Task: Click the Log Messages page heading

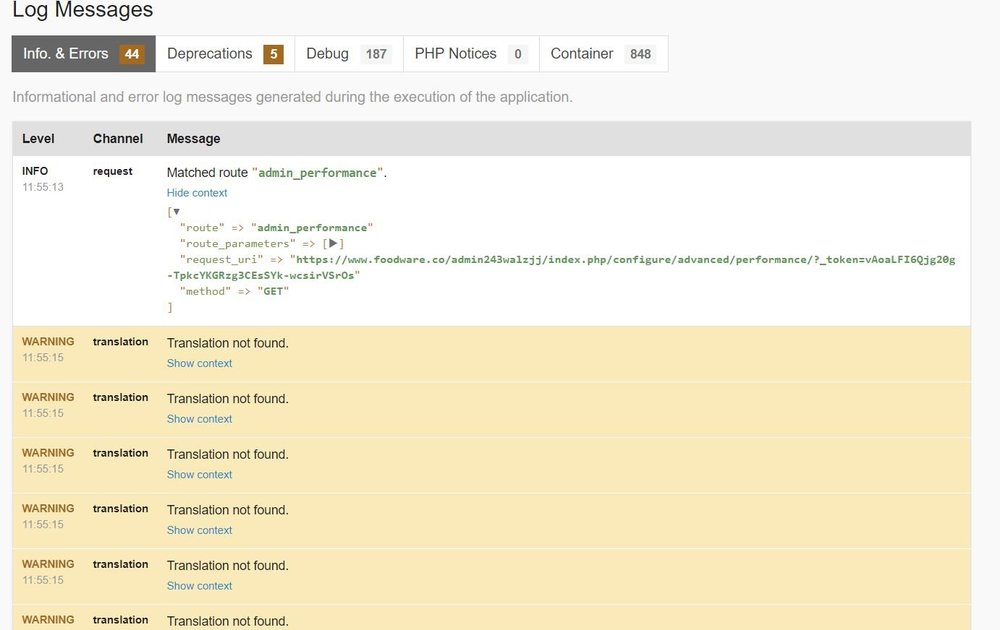Action: [83, 11]
